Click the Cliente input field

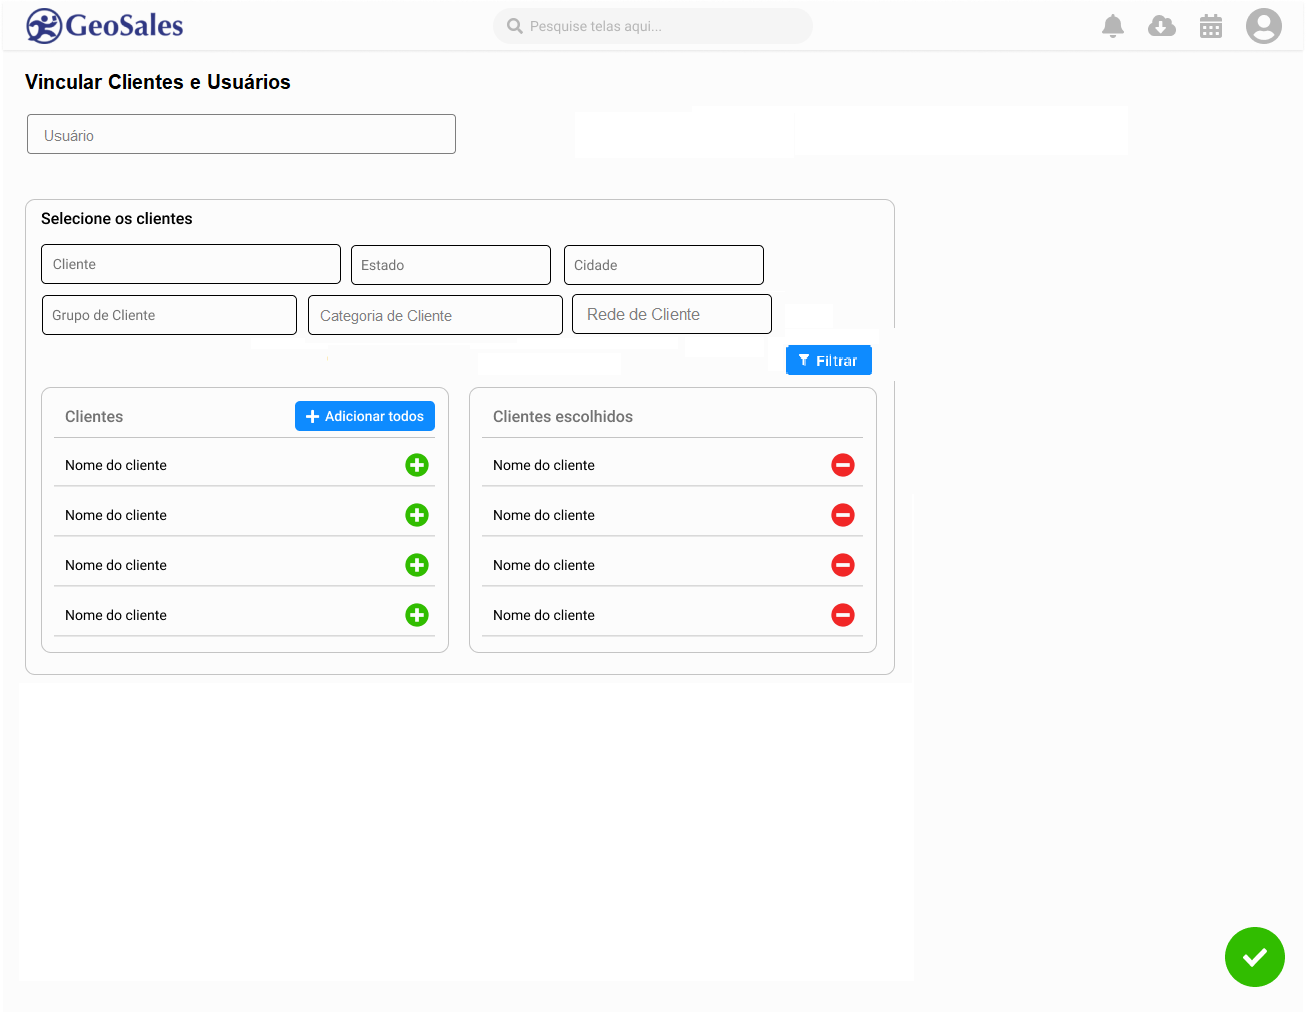pos(191,264)
